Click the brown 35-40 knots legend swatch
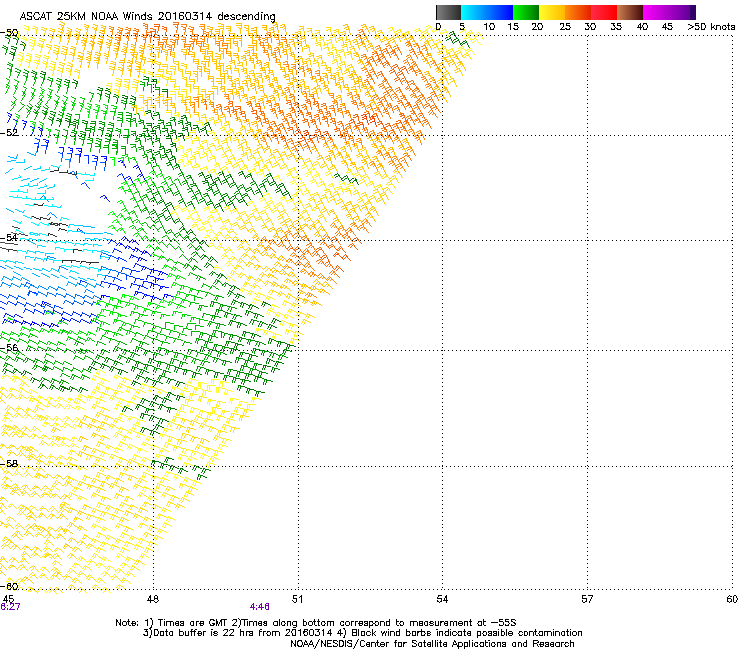740x650 pixels. click(x=630, y=12)
